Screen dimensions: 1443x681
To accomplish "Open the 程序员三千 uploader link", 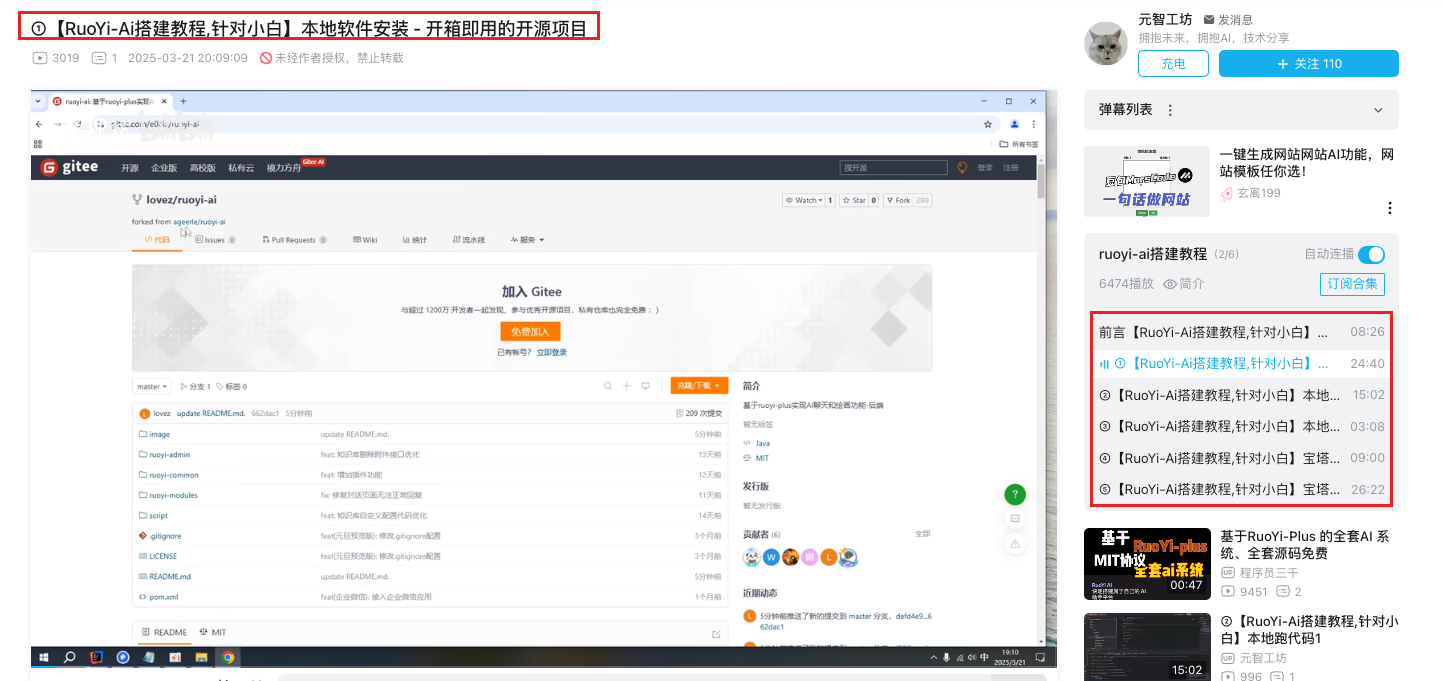I will point(1268,573).
